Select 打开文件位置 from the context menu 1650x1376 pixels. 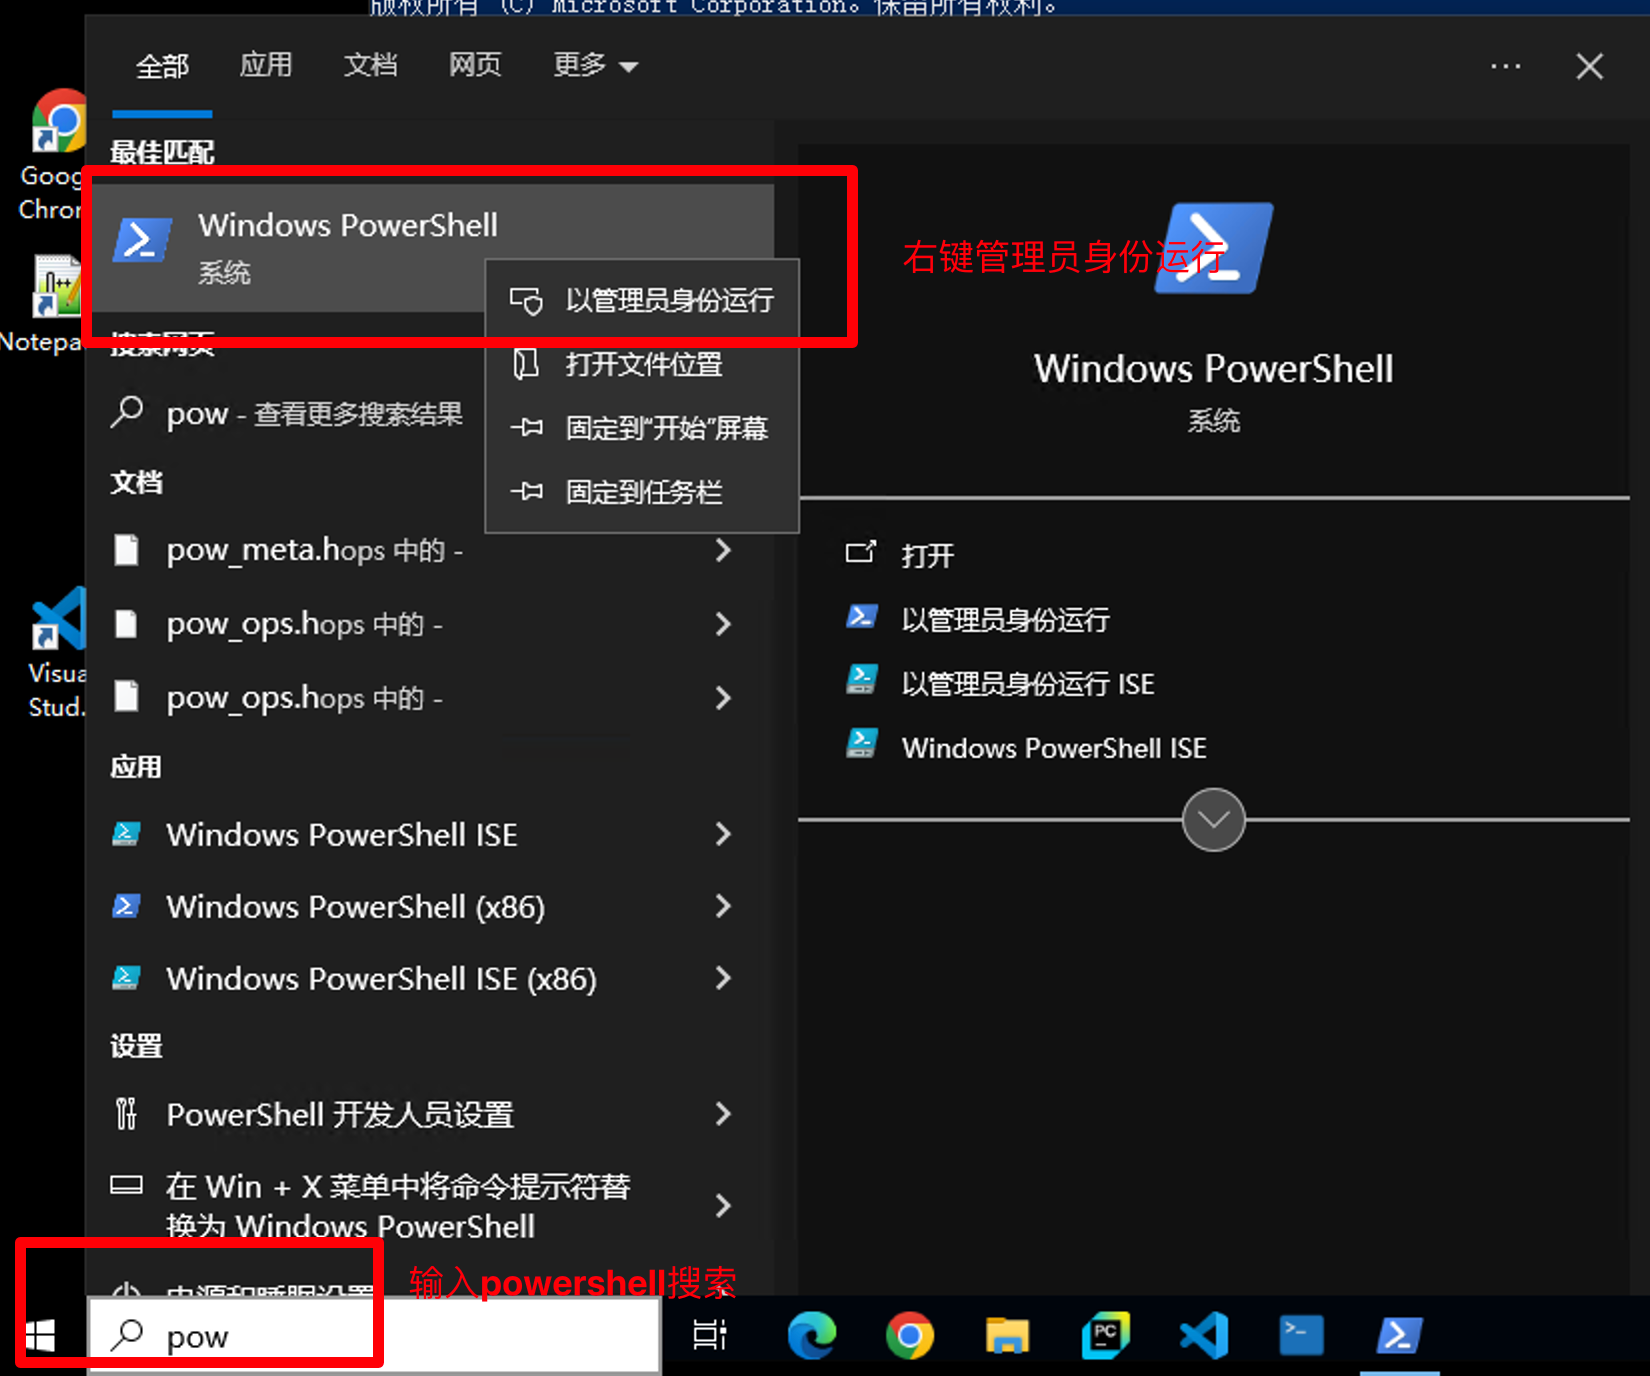[643, 364]
